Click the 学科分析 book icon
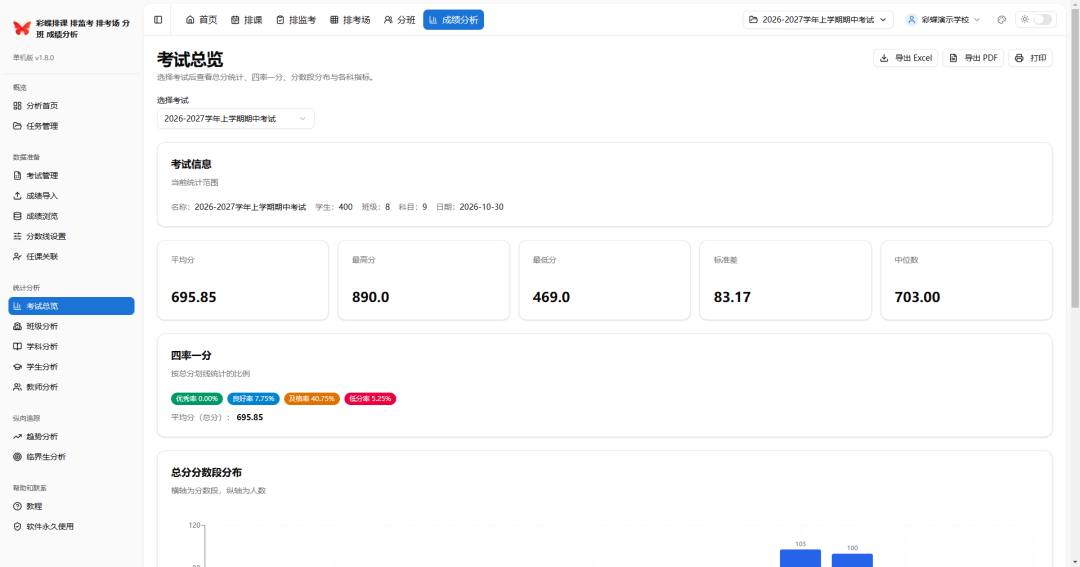 click(x=17, y=347)
